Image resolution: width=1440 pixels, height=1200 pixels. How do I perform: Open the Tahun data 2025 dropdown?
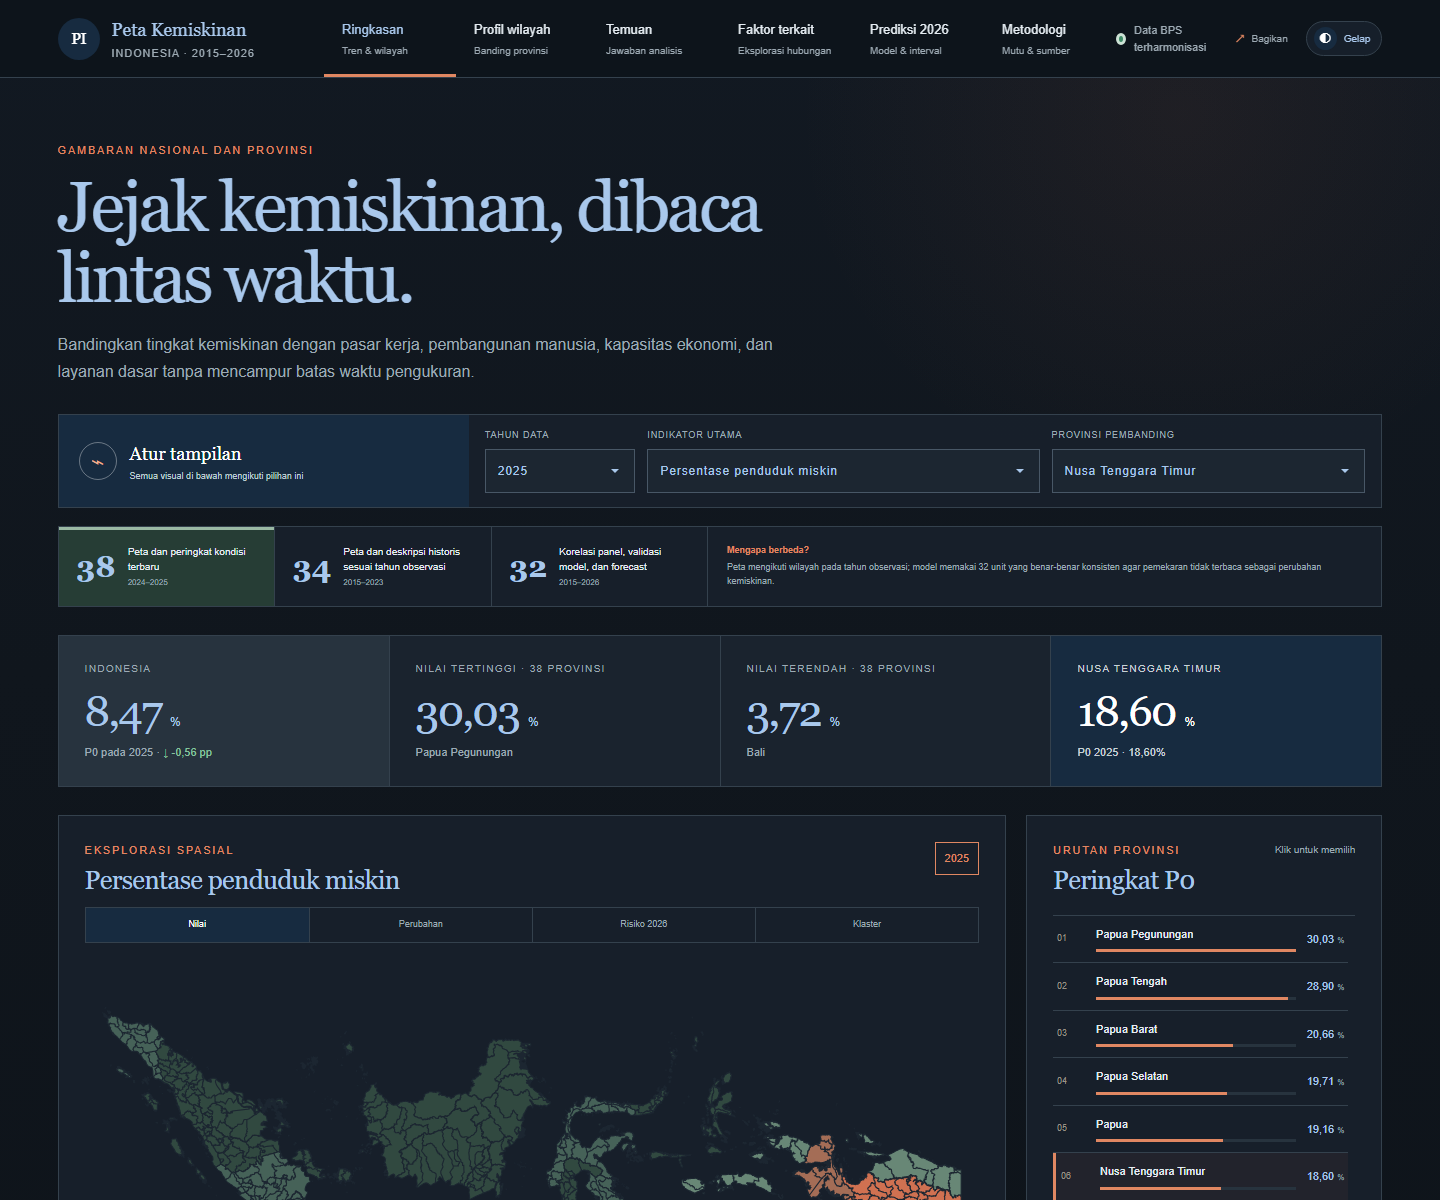click(560, 471)
